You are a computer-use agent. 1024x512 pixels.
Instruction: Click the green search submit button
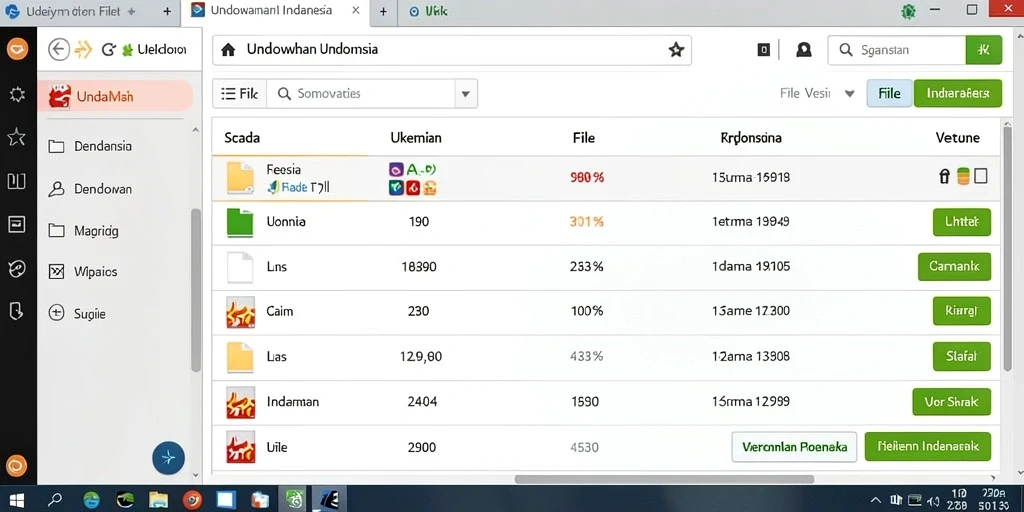pos(983,50)
